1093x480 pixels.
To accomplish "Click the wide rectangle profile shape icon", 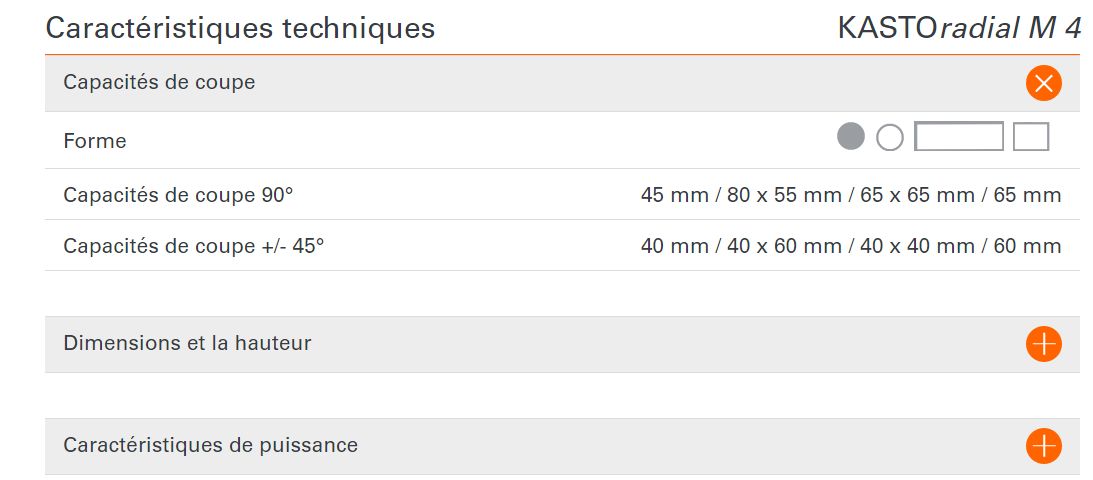I will pos(958,136).
